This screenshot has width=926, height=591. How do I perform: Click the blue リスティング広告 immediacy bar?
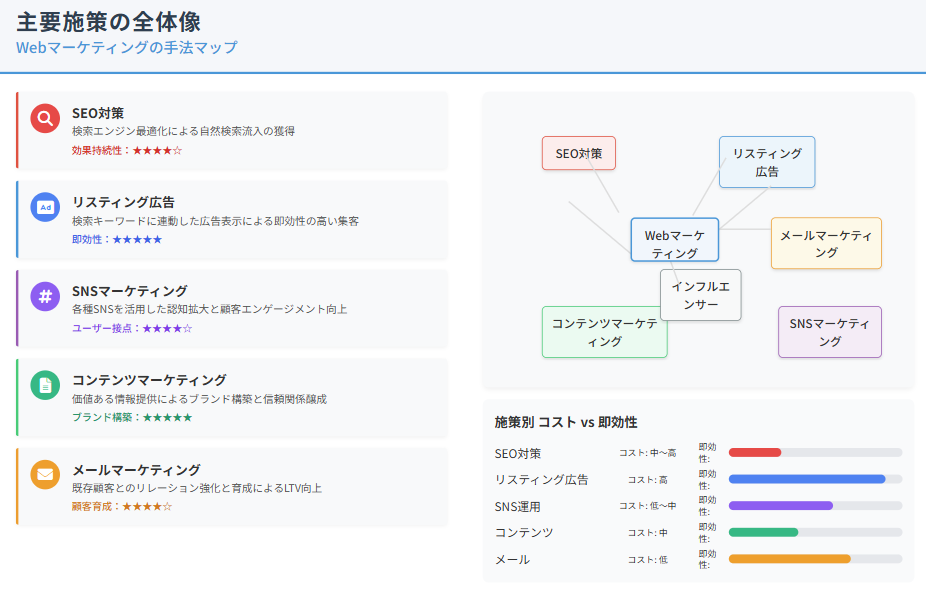(x=807, y=479)
